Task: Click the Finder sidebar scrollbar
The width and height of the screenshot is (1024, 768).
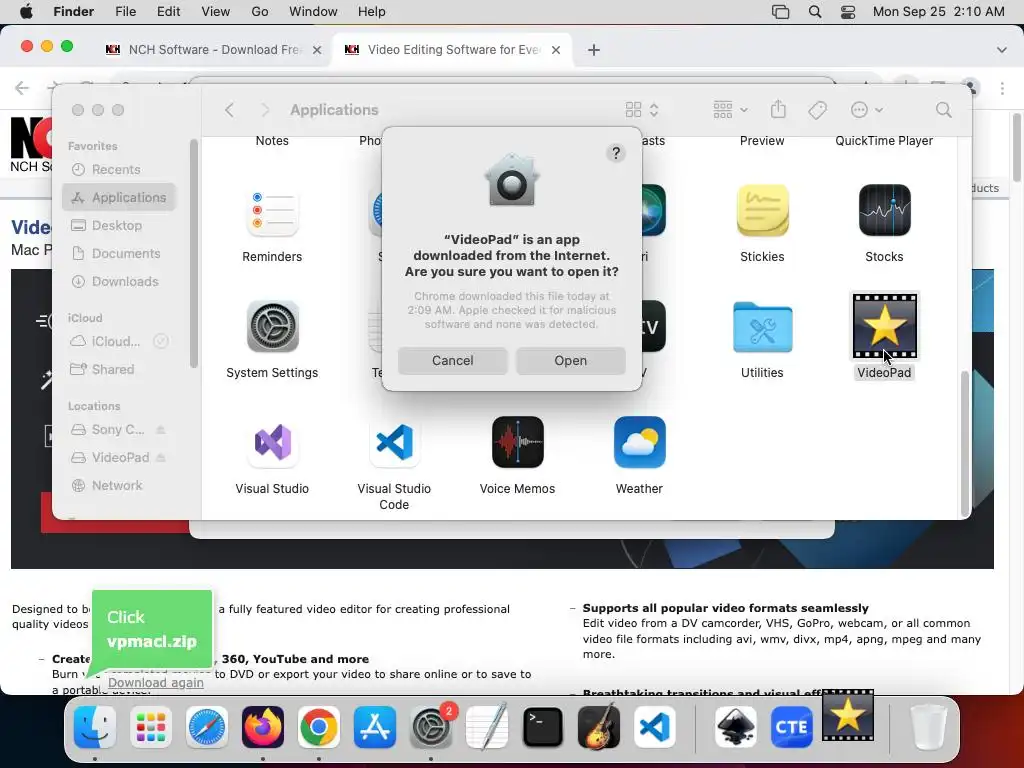Action: (x=193, y=254)
